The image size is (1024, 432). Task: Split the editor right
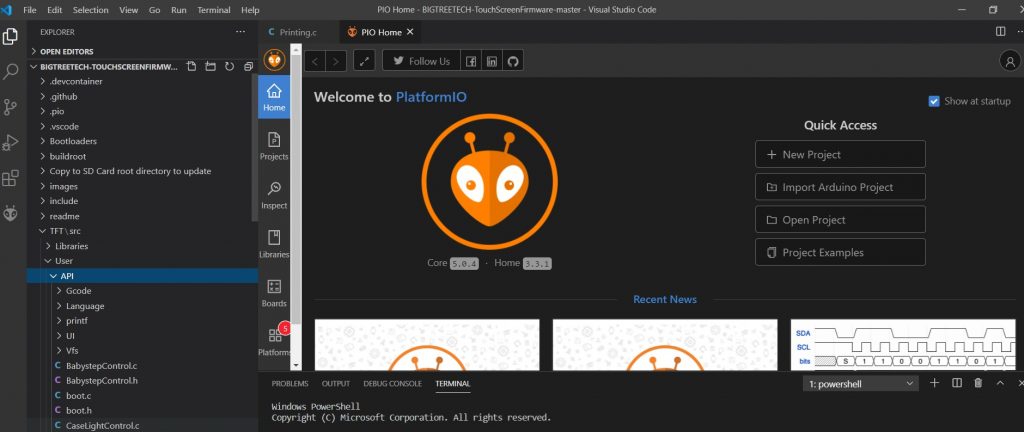[1000, 31]
